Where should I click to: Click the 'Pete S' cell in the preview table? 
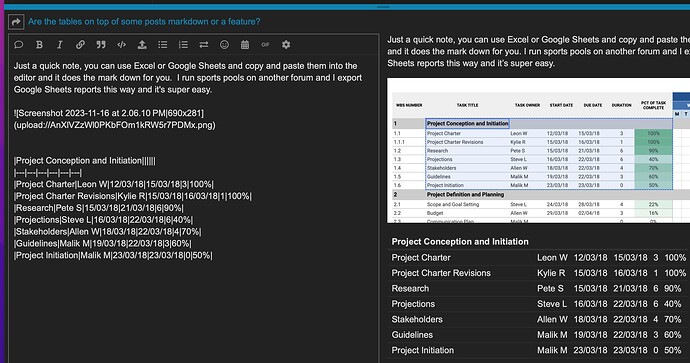point(550,289)
